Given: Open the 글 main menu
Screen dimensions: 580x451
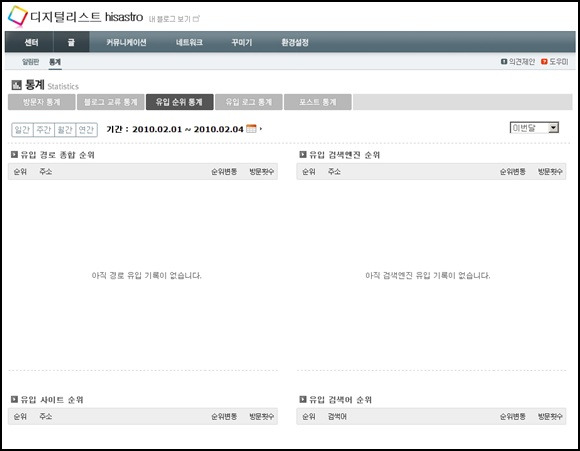Looking at the screenshot, I should coord(71,42).
